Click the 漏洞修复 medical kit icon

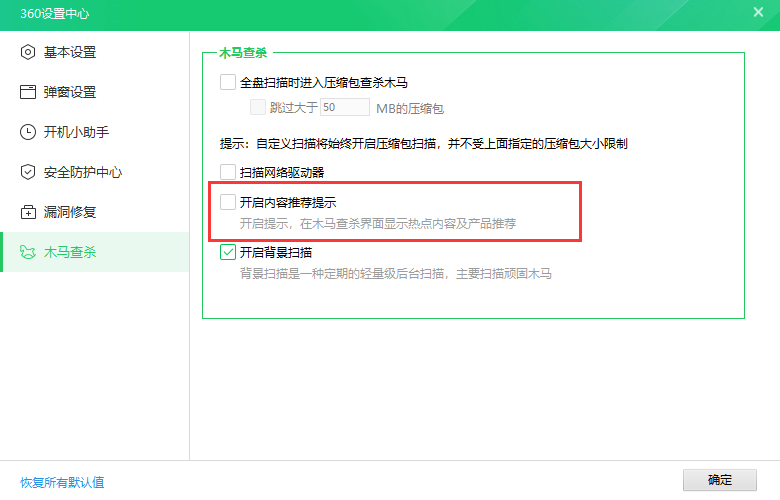tap(28, 212)
